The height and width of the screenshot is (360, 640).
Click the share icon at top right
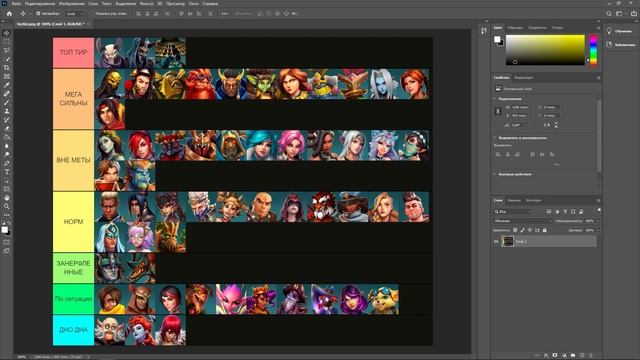pos(633,13)
